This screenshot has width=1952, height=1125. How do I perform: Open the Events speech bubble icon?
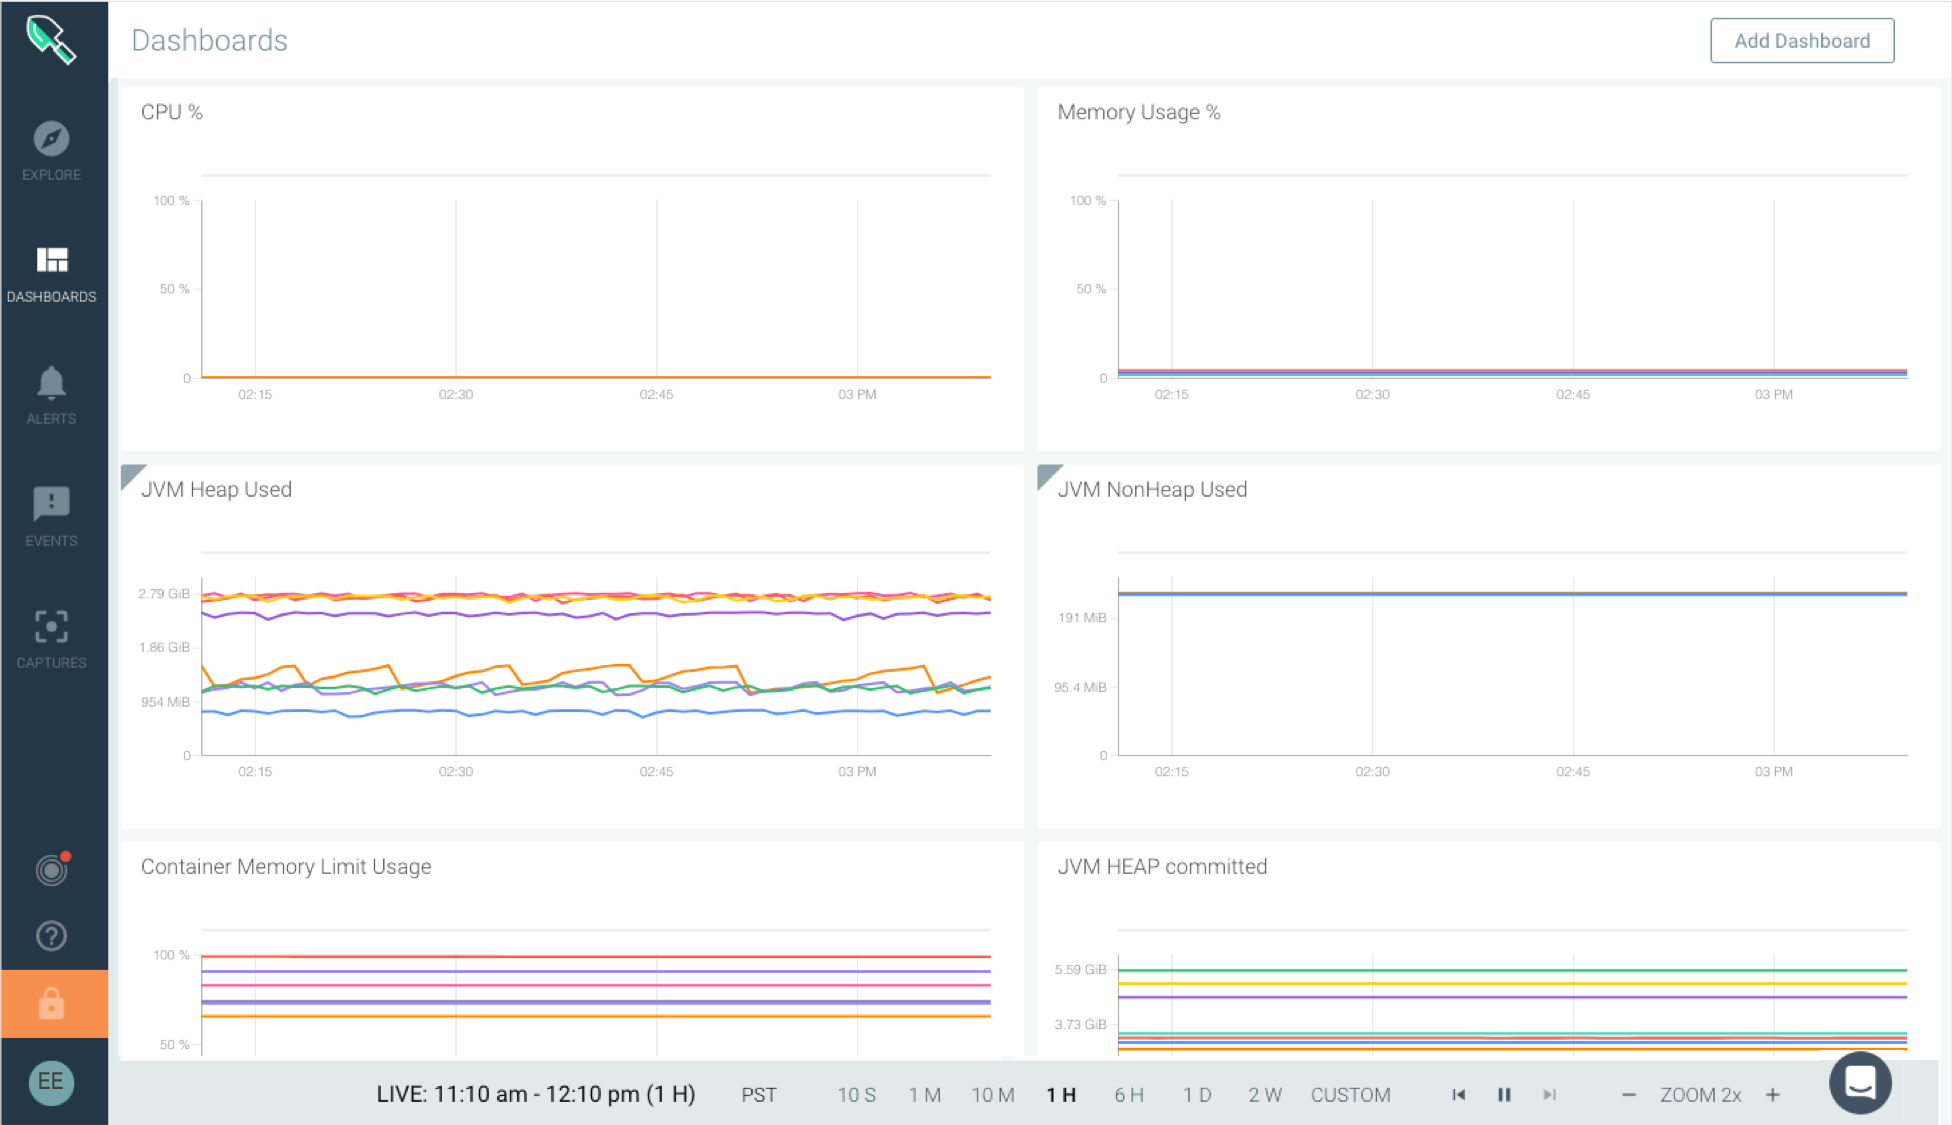coord(51,505)
